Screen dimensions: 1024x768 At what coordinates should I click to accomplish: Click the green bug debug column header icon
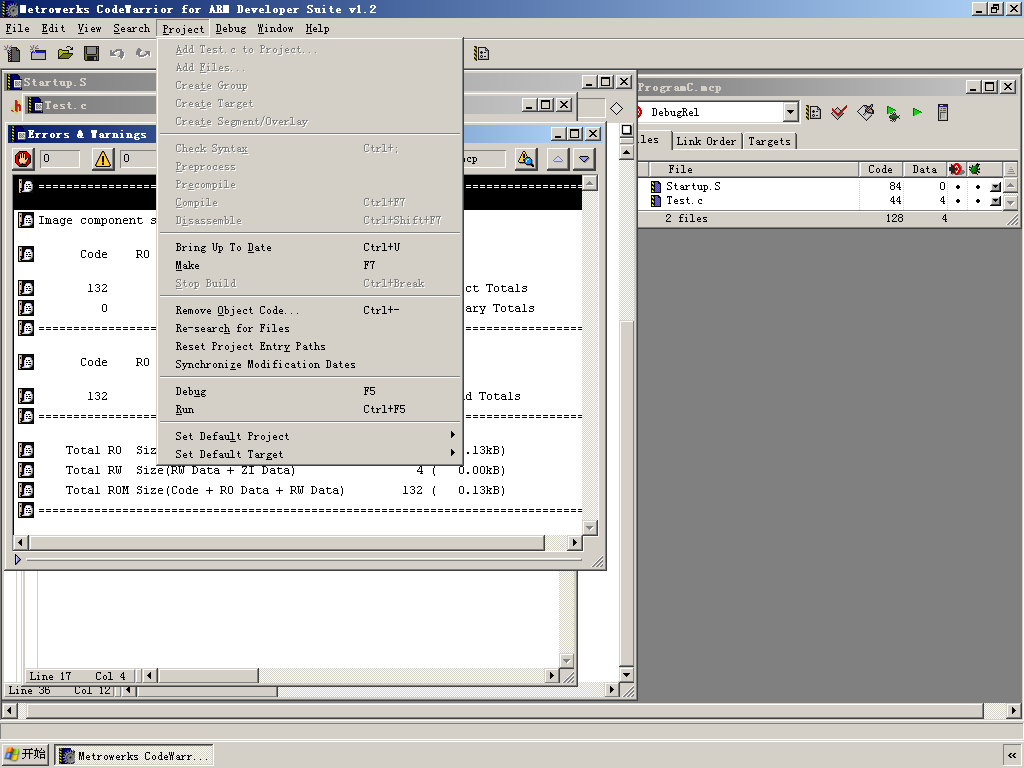974,170
